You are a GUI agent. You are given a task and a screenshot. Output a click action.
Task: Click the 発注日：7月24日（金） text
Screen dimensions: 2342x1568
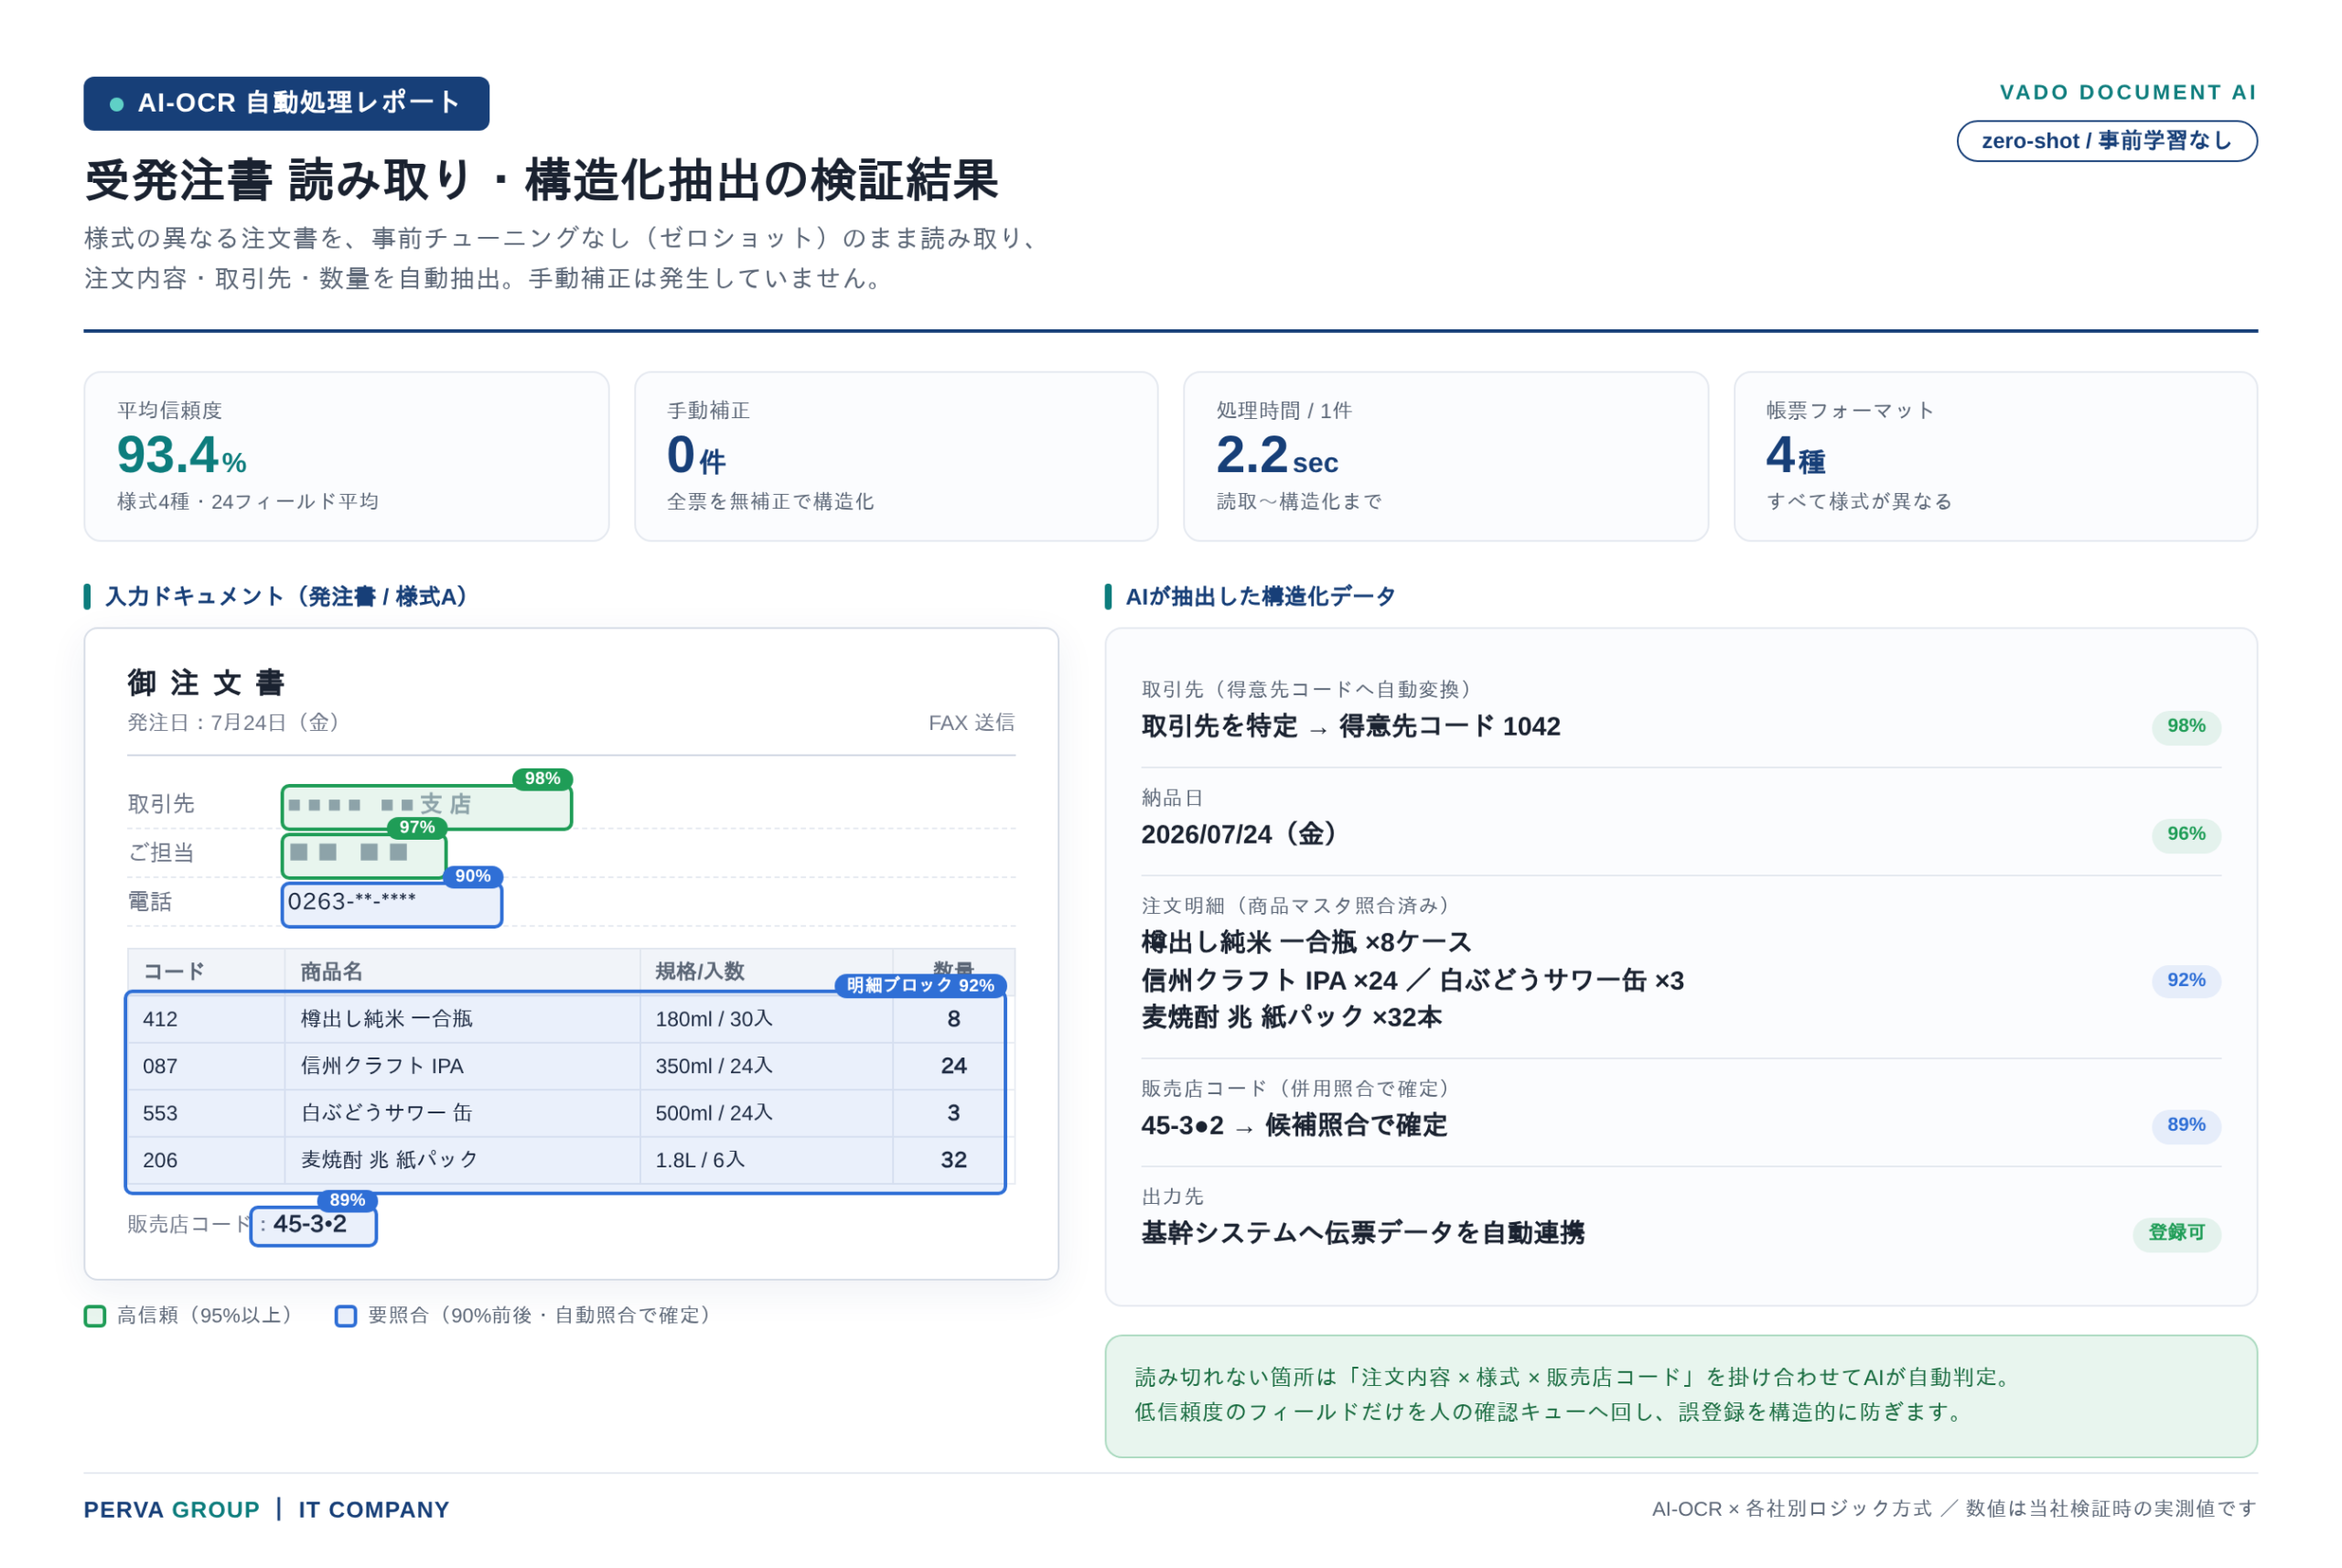233,723
